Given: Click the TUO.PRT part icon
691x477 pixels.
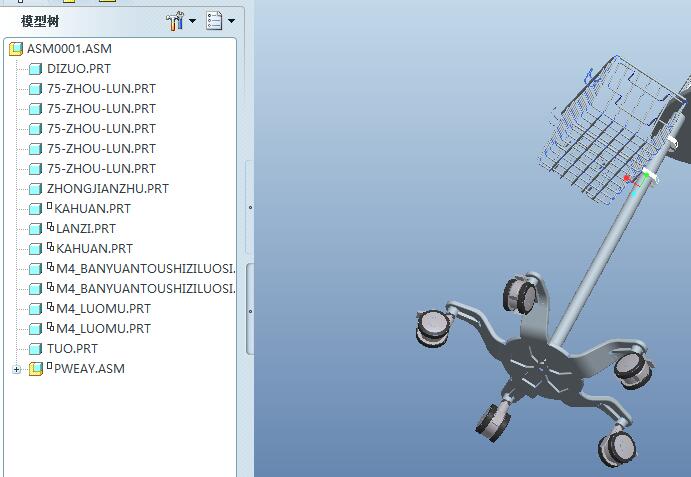Looking at the screenshot, I should 35,349.
